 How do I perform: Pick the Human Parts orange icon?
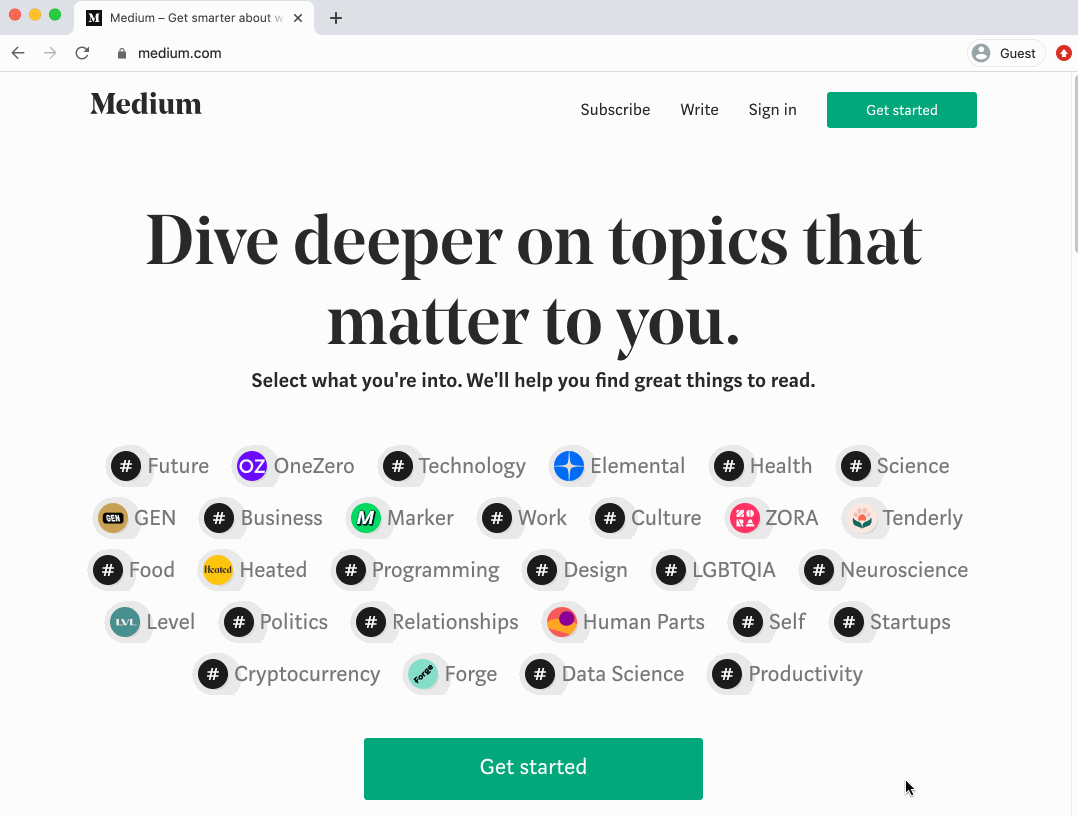tap(562, 622)
